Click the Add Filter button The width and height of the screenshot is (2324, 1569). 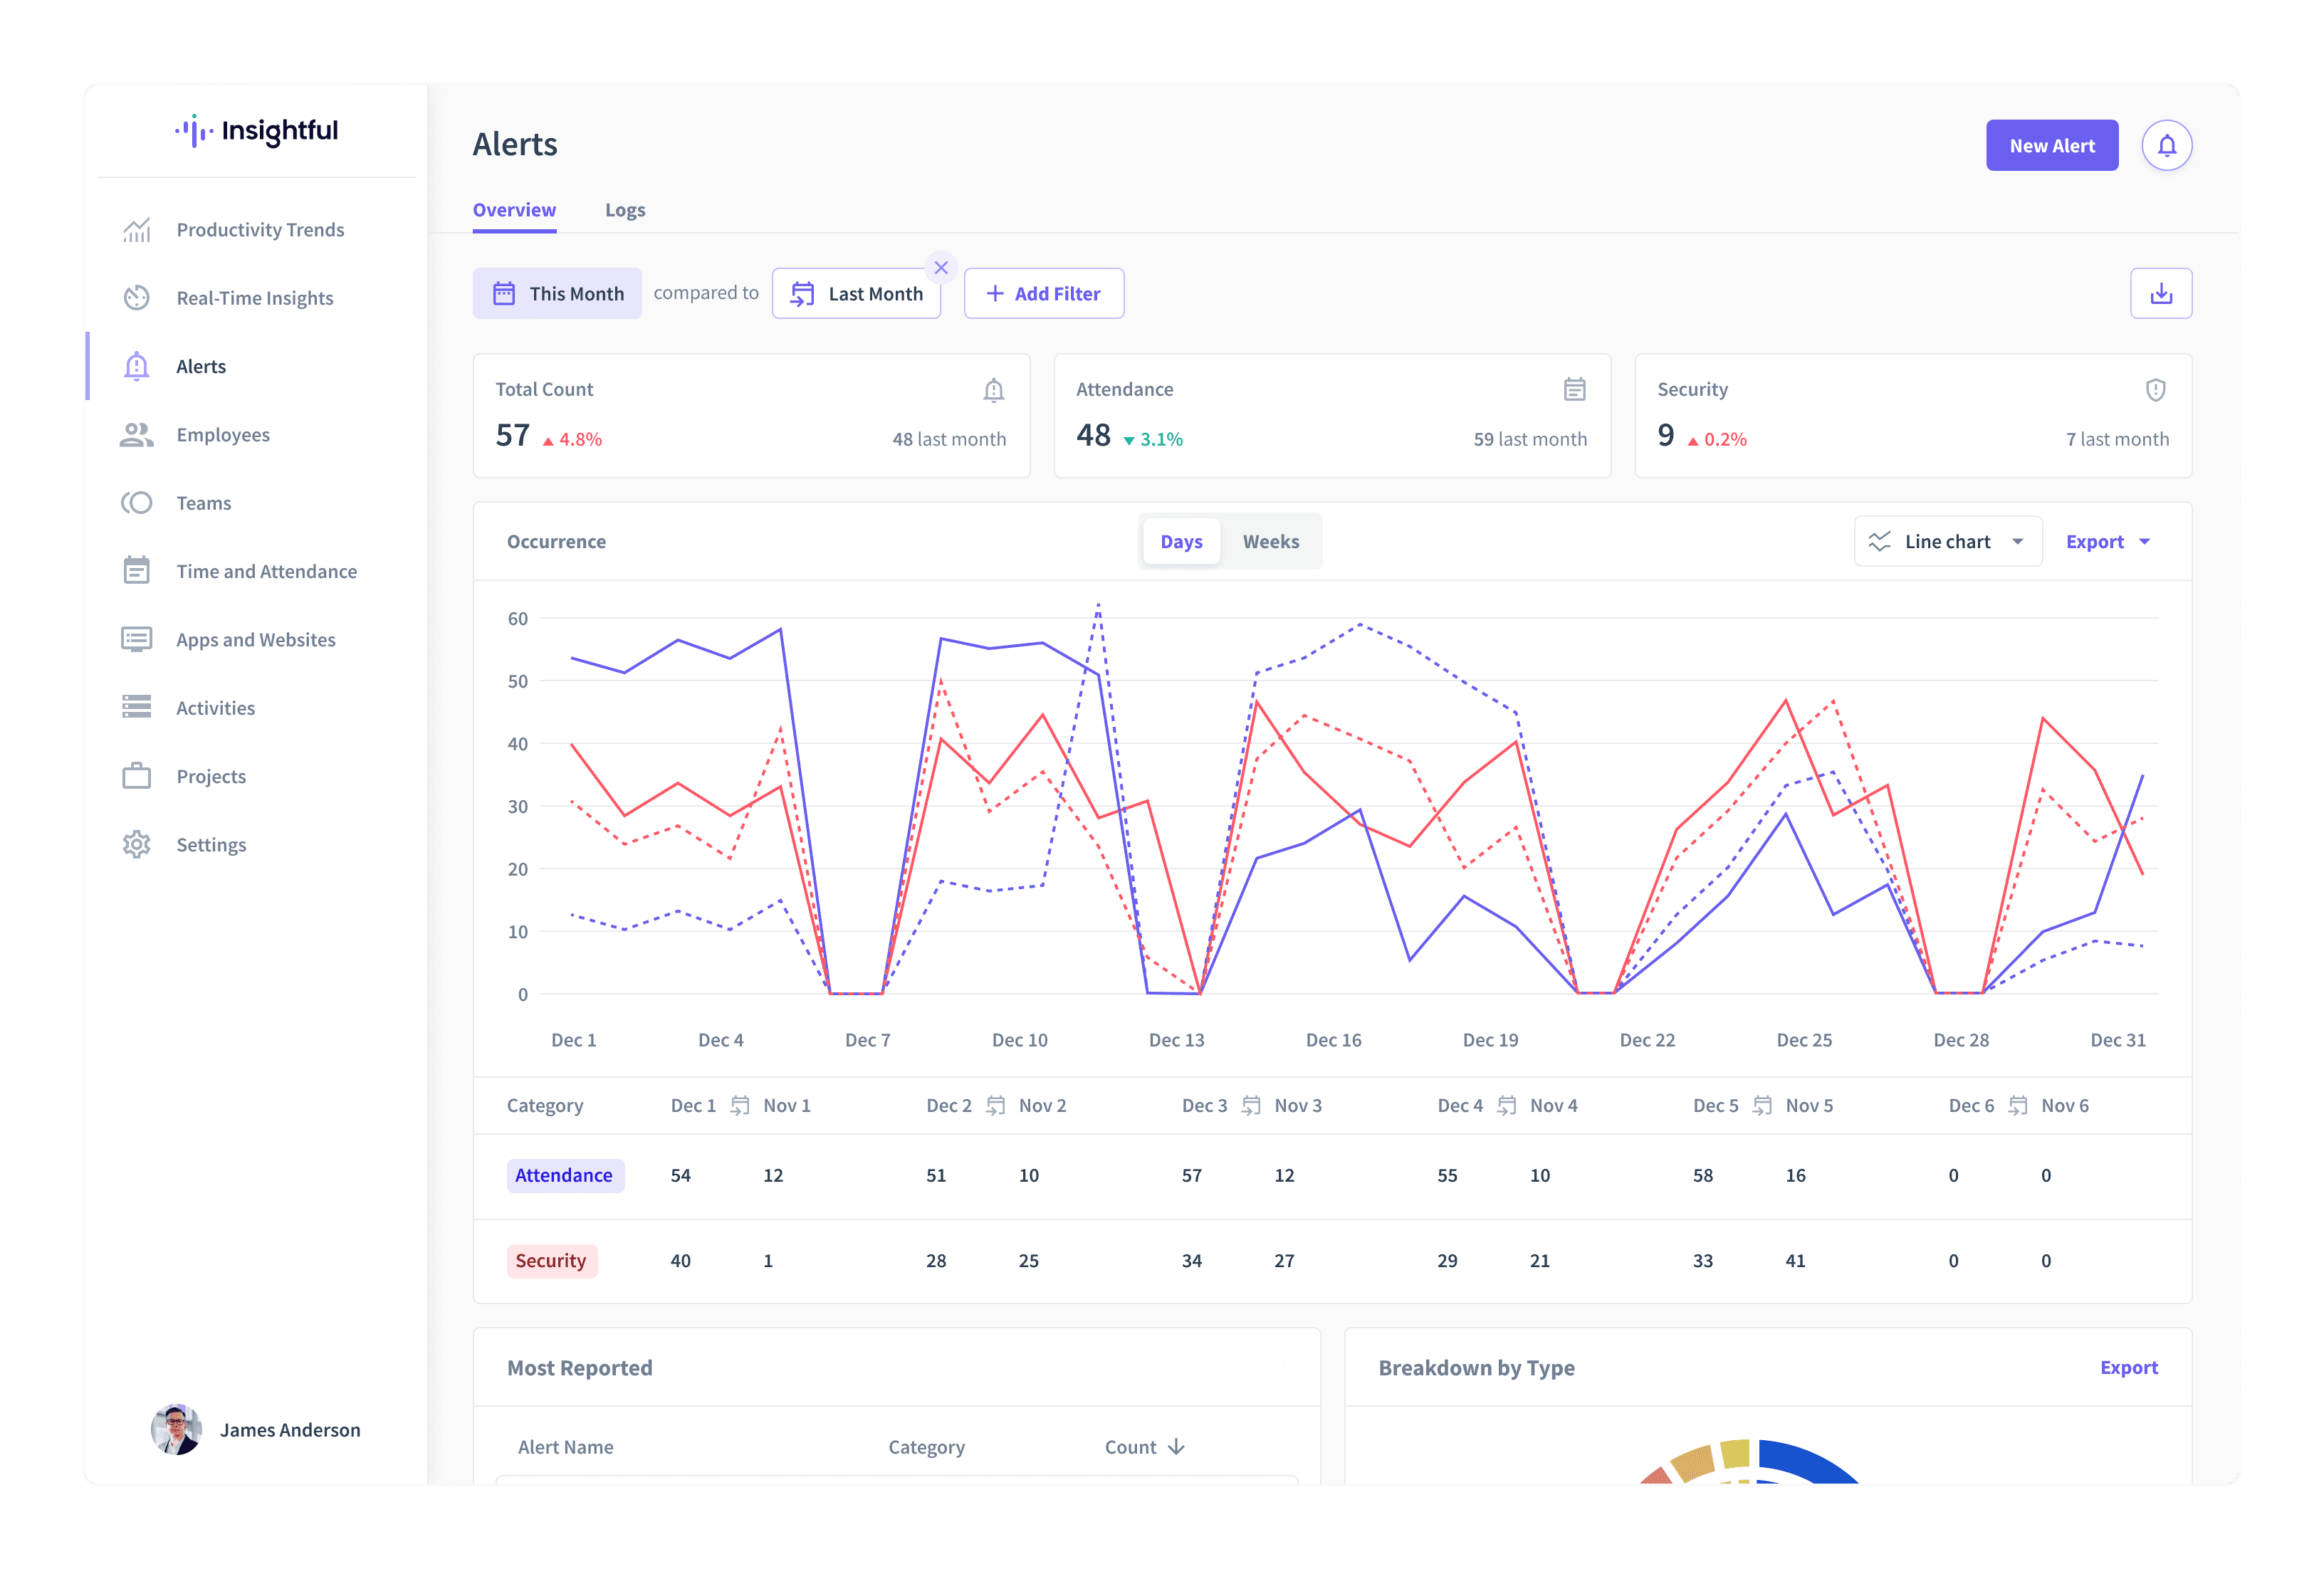pos(1043,294)
